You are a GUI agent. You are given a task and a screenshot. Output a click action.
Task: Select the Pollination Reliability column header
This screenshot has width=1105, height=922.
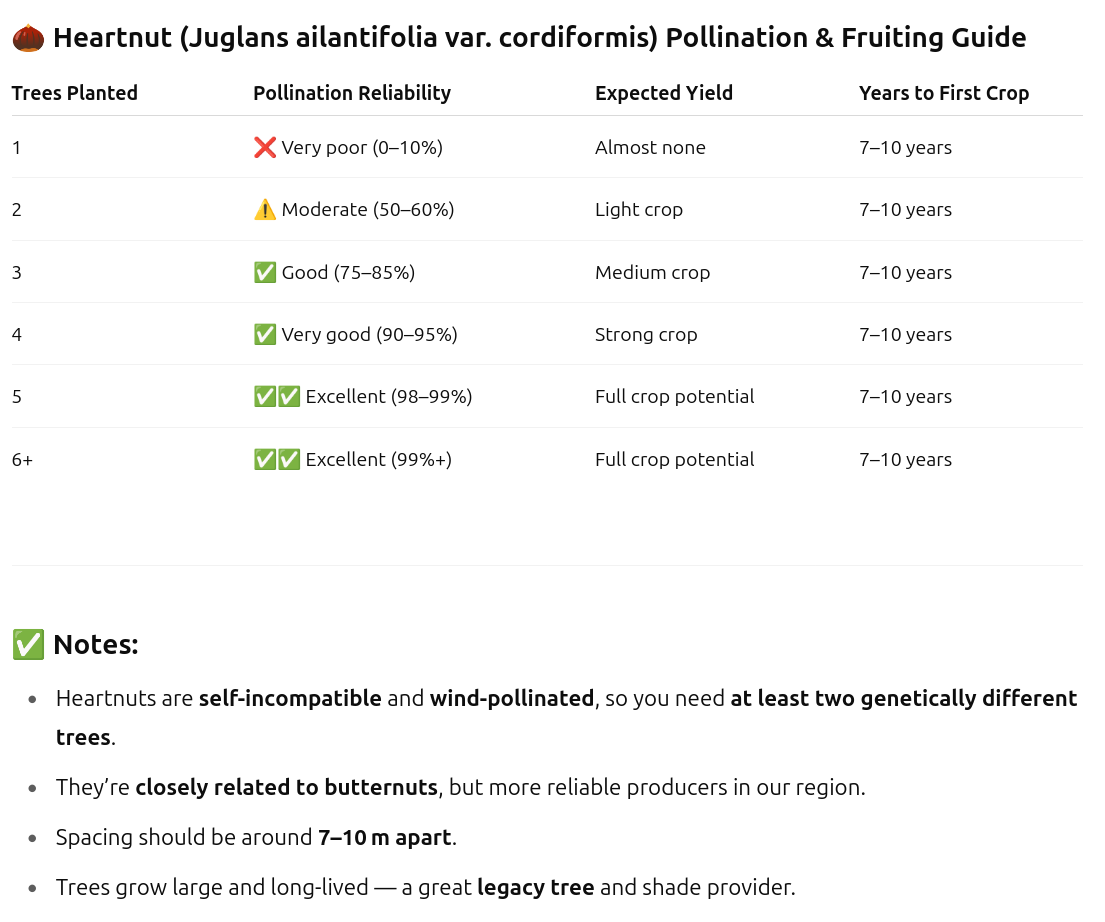[x=352, y=93]
